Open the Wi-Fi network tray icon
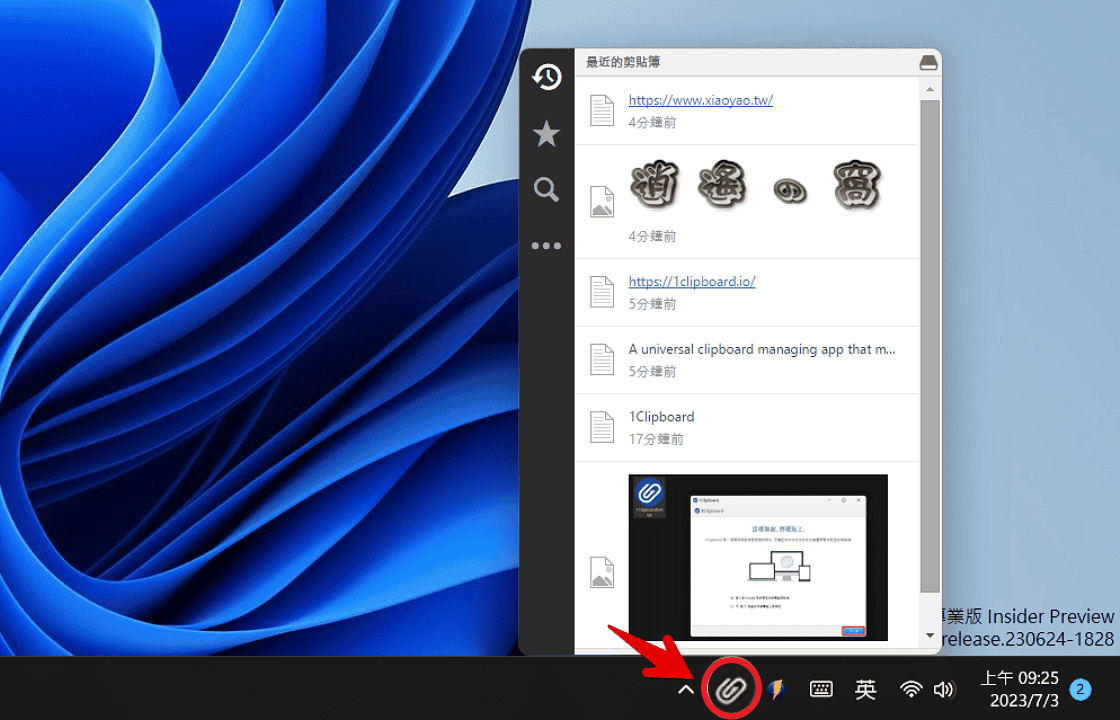Viewport: 1120px width, 720px height. [x=911, y=689]
